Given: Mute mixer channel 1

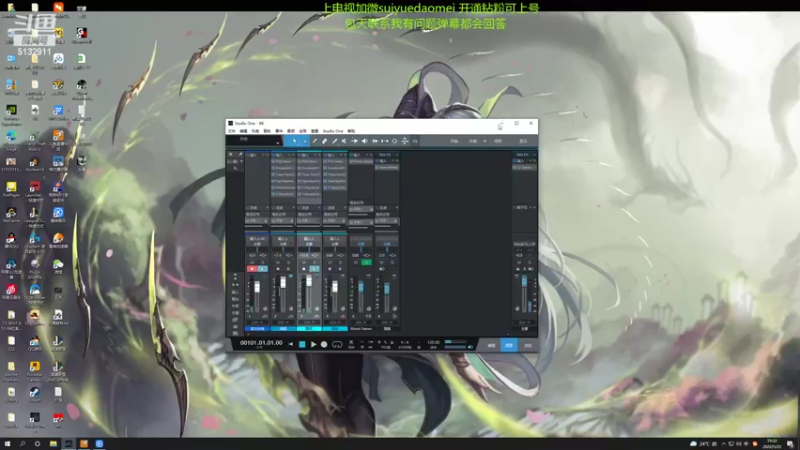Looking at the screenshot, I should point(252,262).
